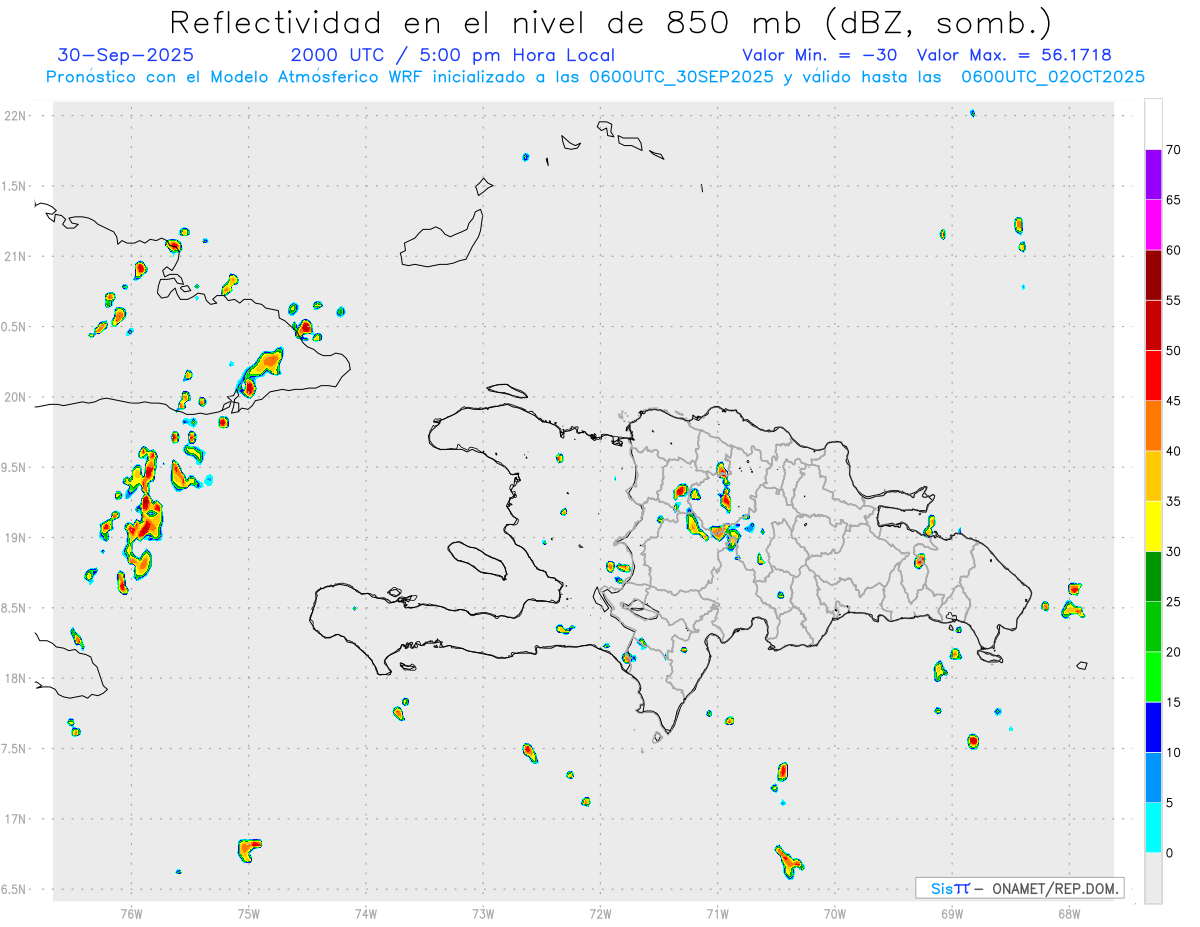Pick the cyan 0-5 dBZ colorbar segment
The width and height of the screenshot is (1200, 927).
point(1153,827)
